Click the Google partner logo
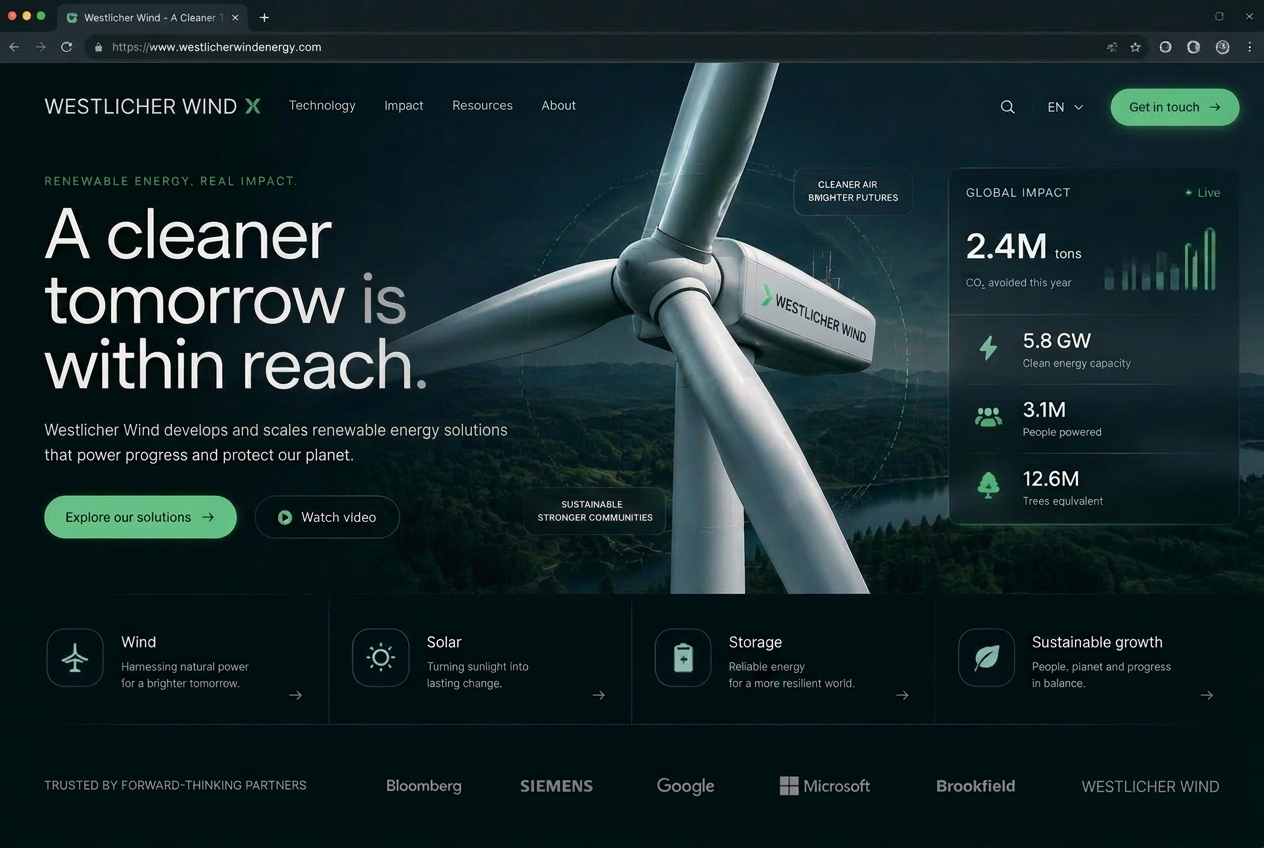The width and height of the screenshot is (1264, 848). pos(685,786)
